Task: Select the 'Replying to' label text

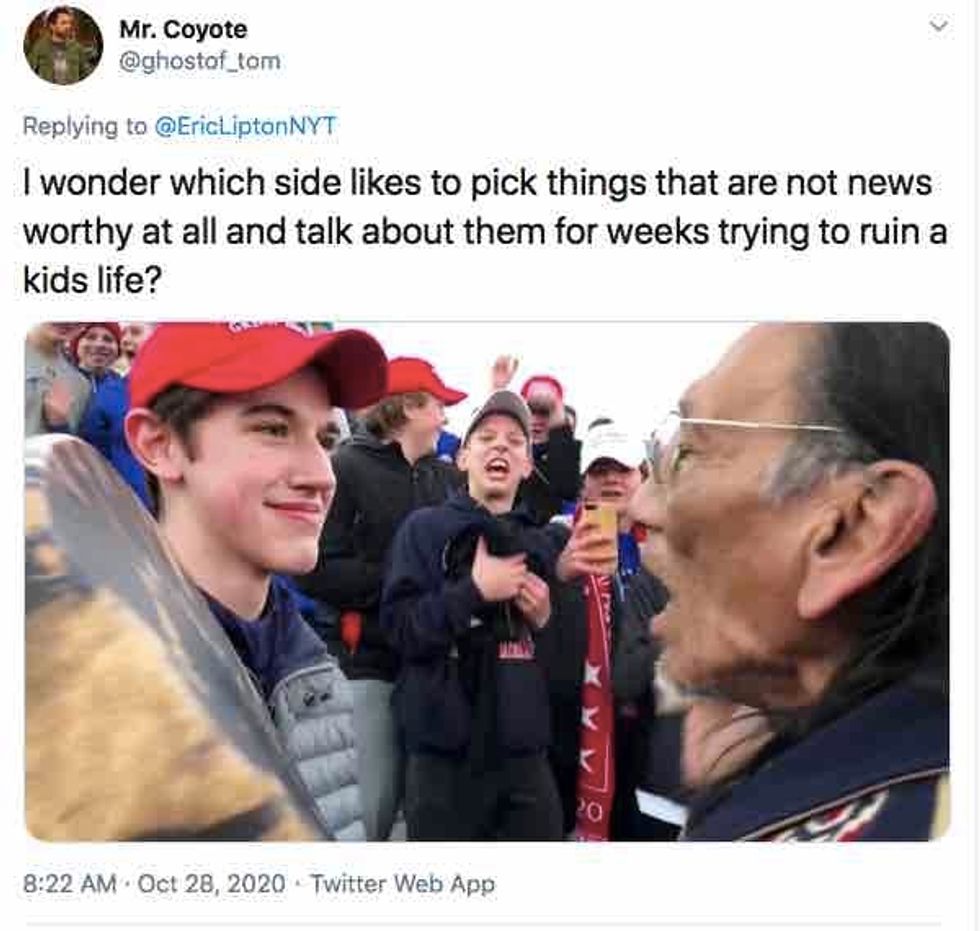Action: click(85, 127)
